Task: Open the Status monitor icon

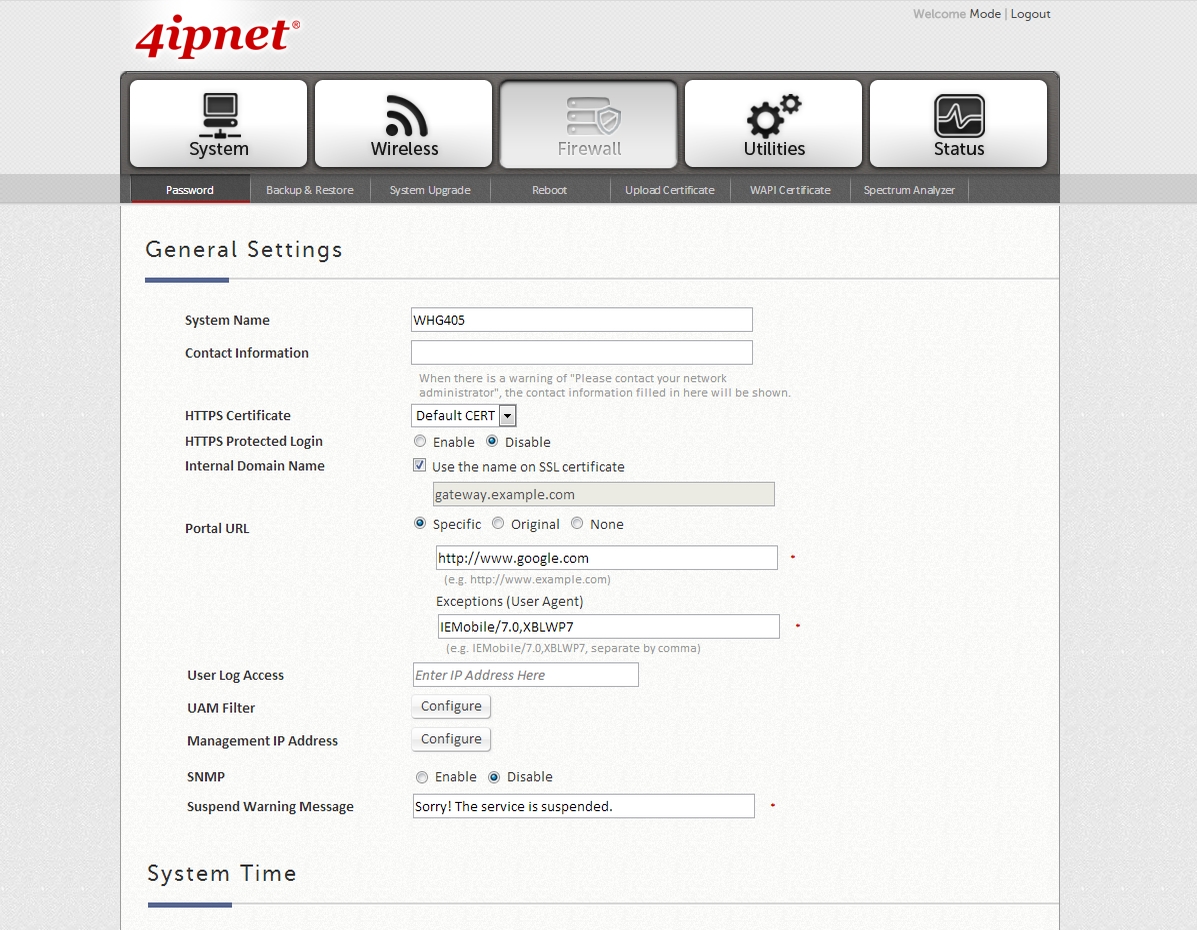Action: pos(959,116)
